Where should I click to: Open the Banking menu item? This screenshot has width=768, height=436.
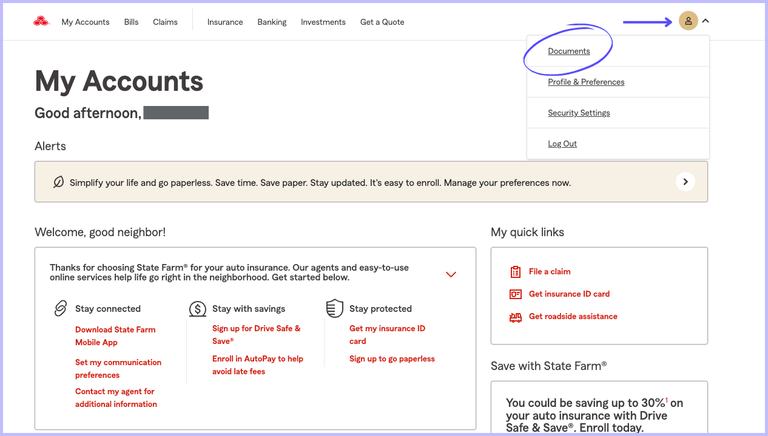272,22
